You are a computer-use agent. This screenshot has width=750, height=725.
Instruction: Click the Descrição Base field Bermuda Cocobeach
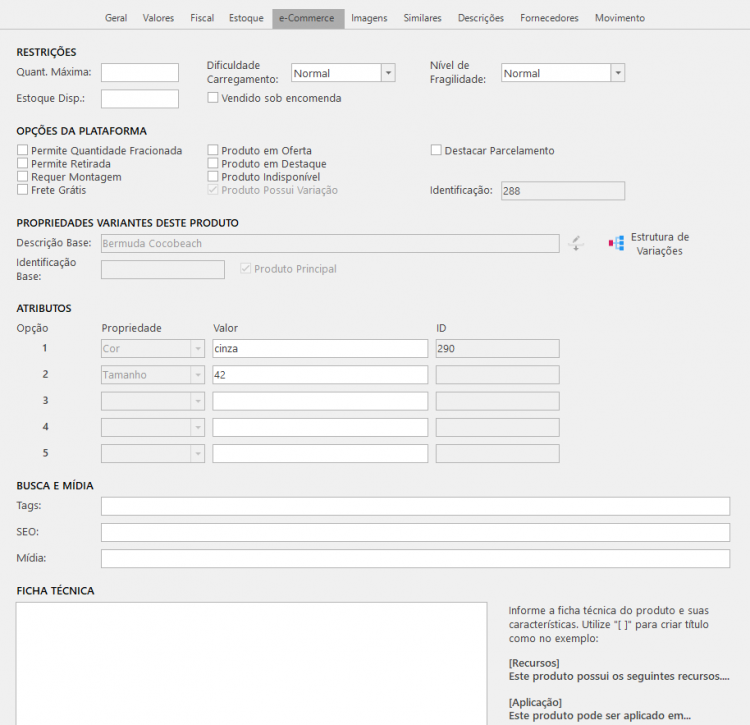click(x=330, y=243)
